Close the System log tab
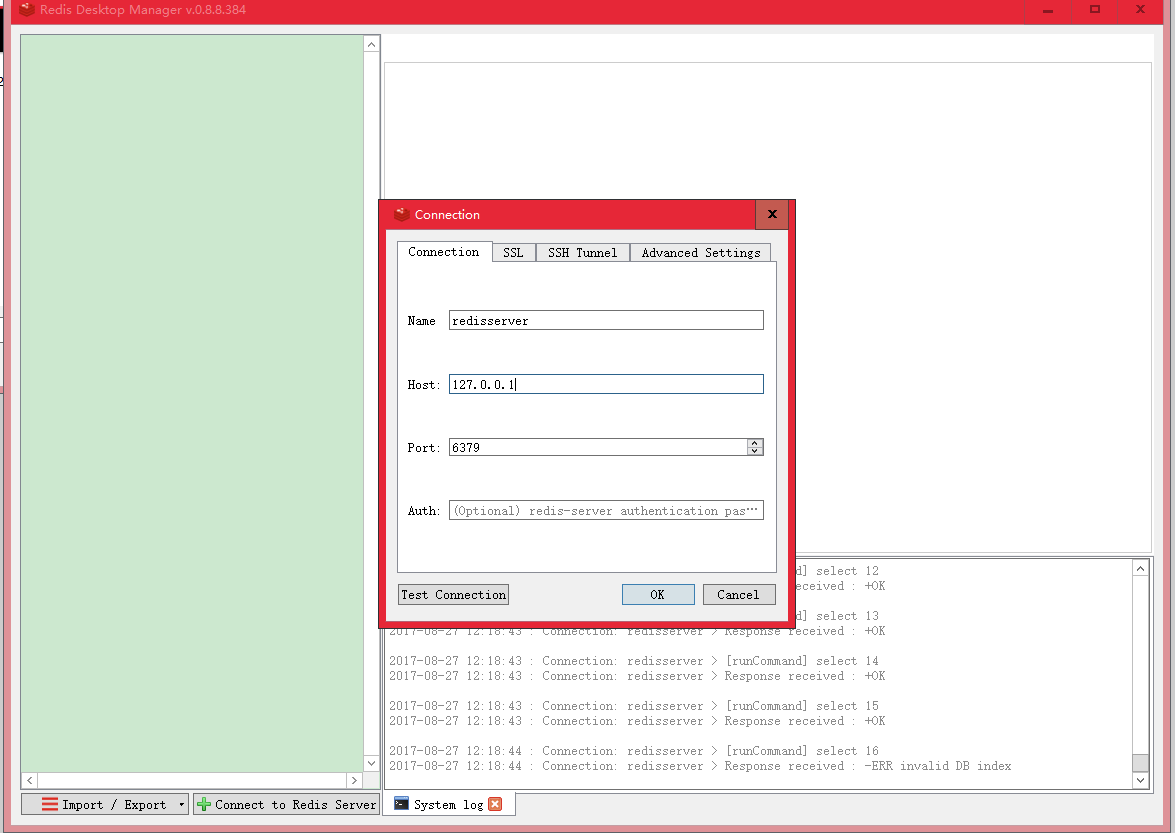The width and height of the screenshot is (1175, 833). pos(495,804)
